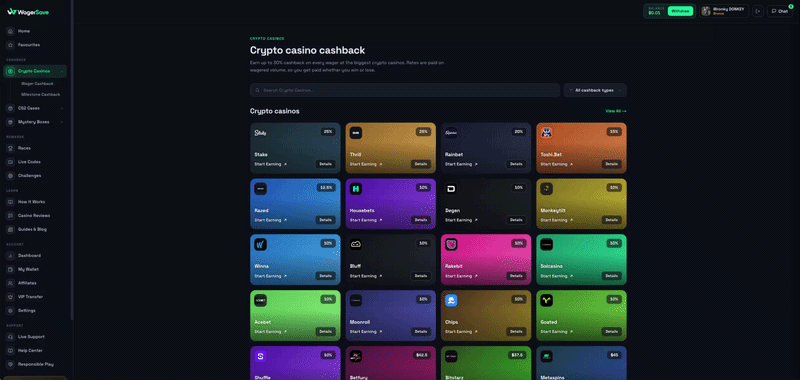This screenshot has height=380, width=800.
Task: Click Start Earning on Bluff card
Action: 366,276
